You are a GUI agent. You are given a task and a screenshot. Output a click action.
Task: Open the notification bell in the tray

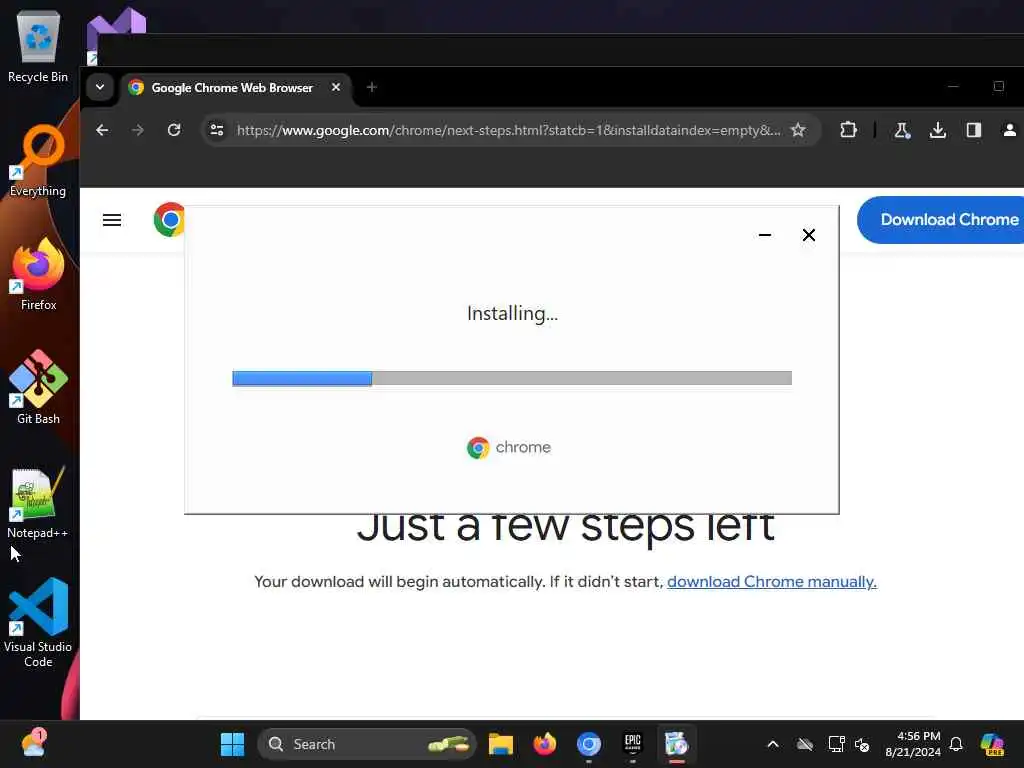pyautogui.click(x=956, y=744)
